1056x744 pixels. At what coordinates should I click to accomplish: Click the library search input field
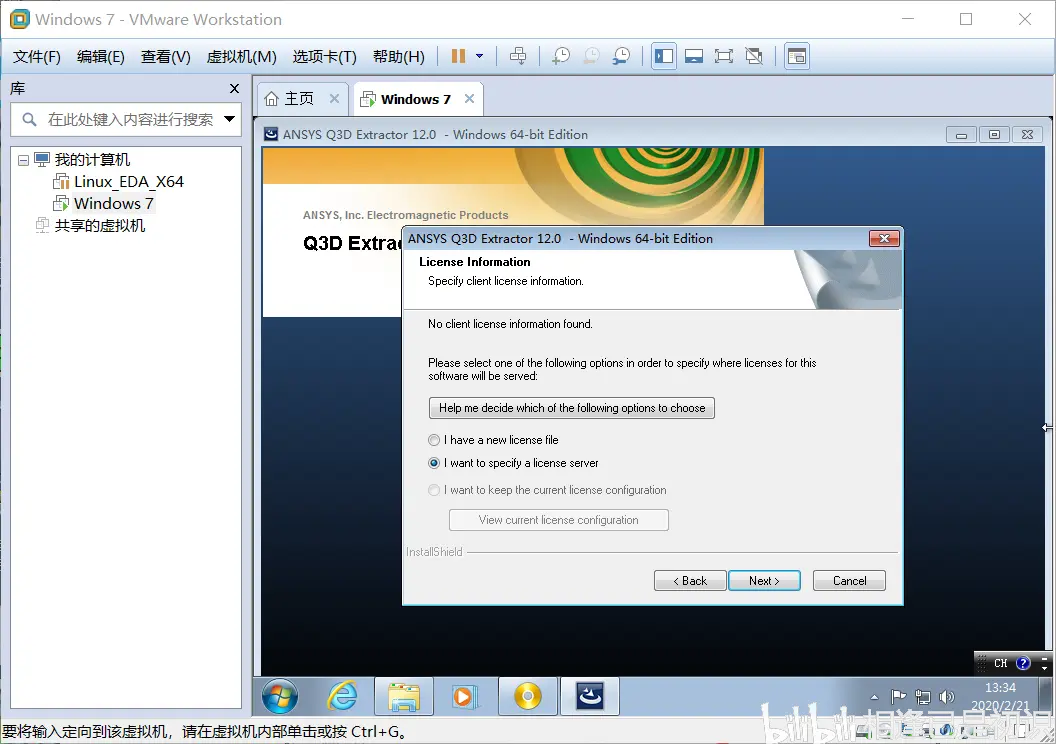point(130,119)
